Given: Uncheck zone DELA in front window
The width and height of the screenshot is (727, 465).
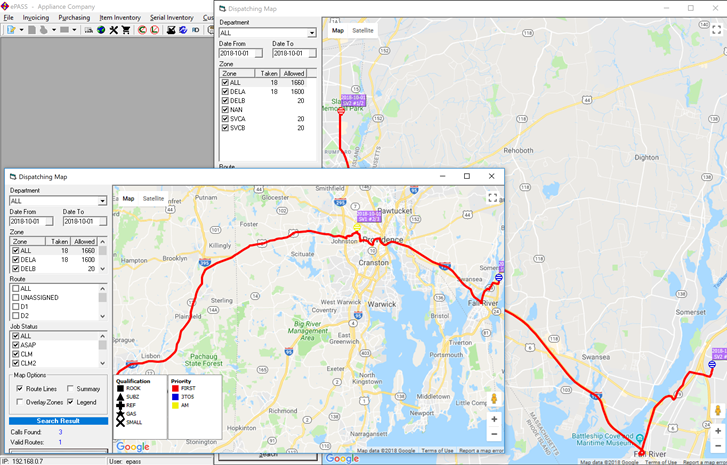Looking at the screenshot, I should [x=16, y=260].
